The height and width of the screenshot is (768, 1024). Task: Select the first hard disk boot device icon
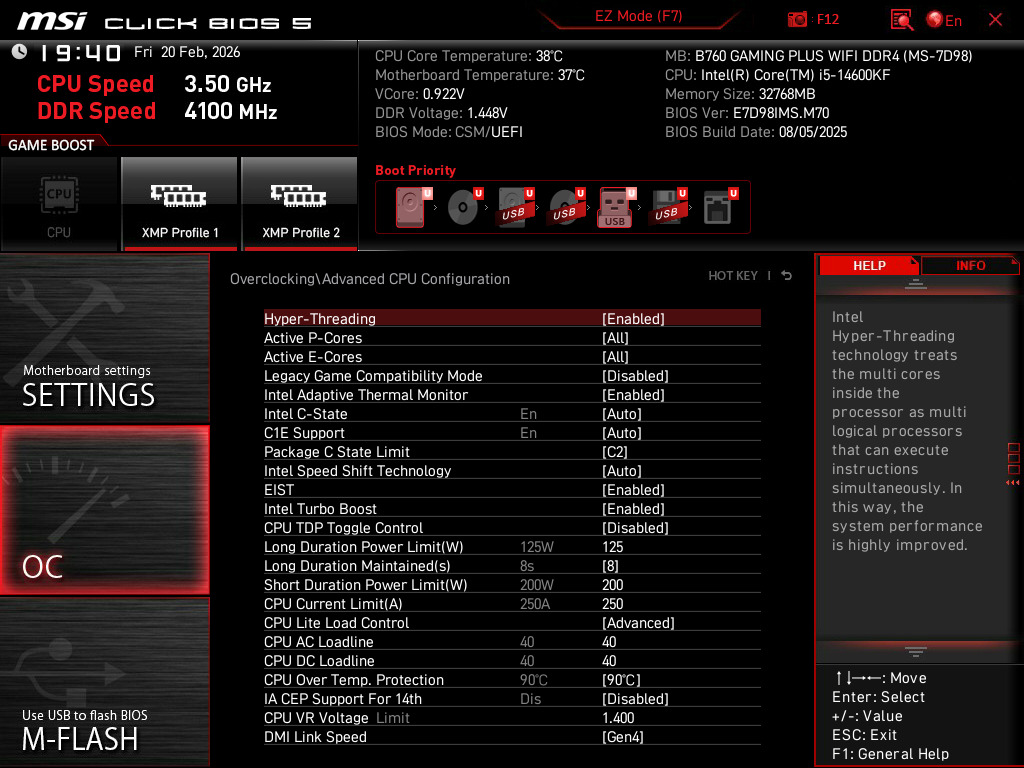pyautogui.click(x=413, y=207)
